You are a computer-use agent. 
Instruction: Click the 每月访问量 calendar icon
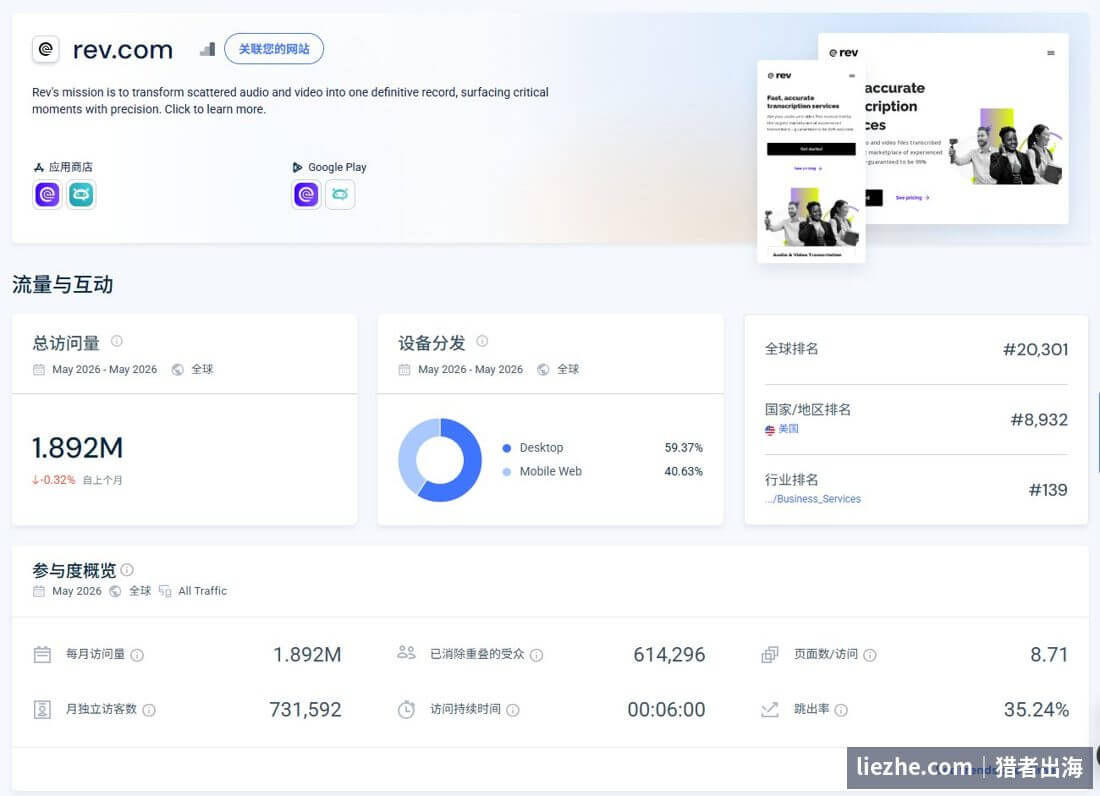tap(42, 654)
